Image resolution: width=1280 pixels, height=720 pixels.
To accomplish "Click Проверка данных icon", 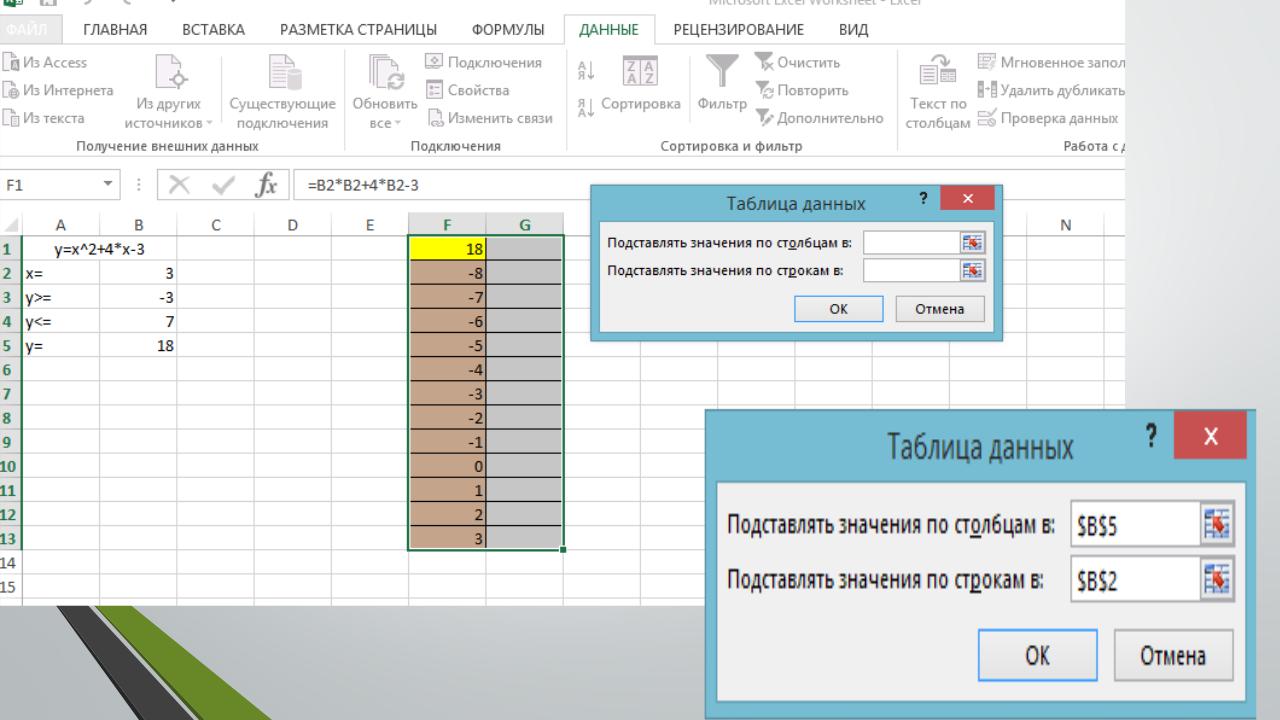I will coord(986,119).
